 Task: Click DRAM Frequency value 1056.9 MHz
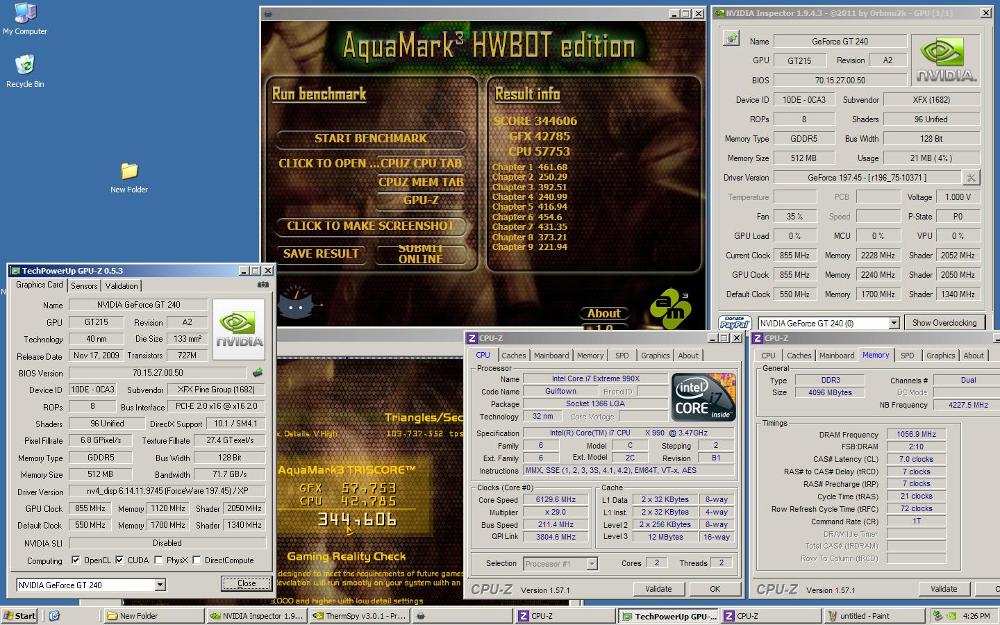(916, 434)
